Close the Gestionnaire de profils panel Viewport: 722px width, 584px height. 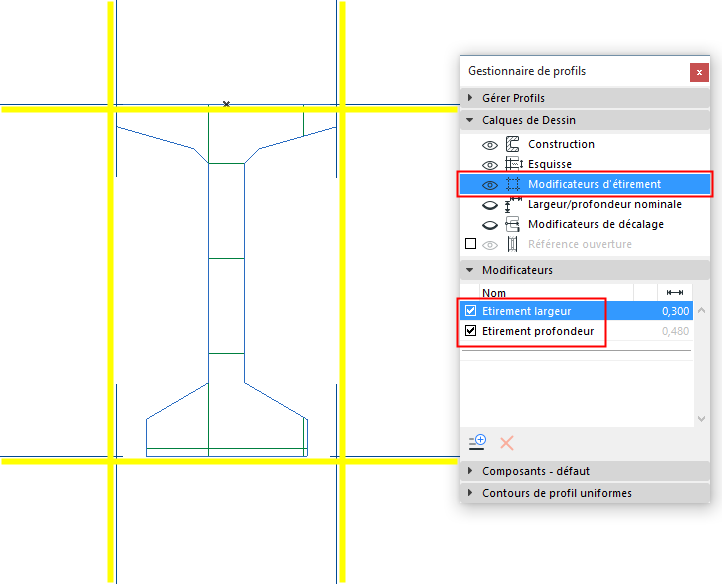click(699, 72)
